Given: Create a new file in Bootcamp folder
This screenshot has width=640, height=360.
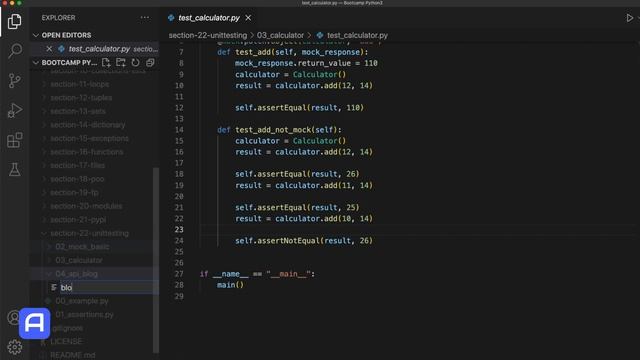Looking at the screenshot, I should 106,62.
